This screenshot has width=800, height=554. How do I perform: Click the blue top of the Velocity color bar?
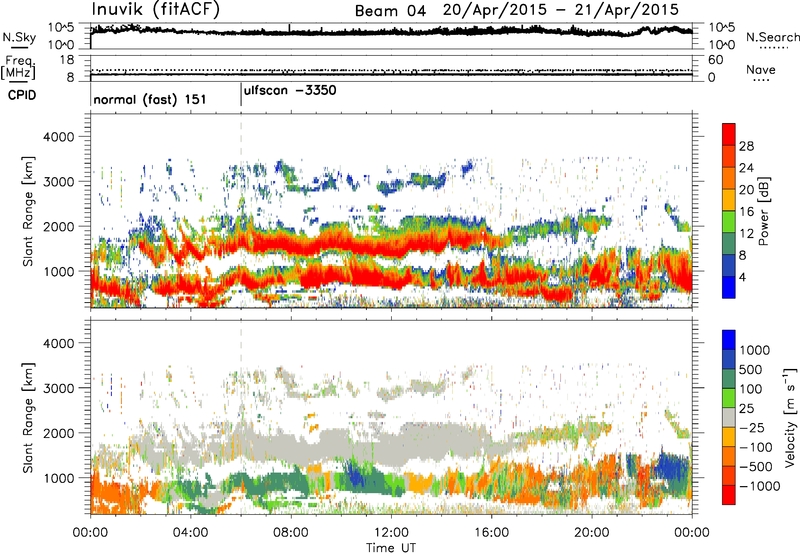tap(729, 340)
